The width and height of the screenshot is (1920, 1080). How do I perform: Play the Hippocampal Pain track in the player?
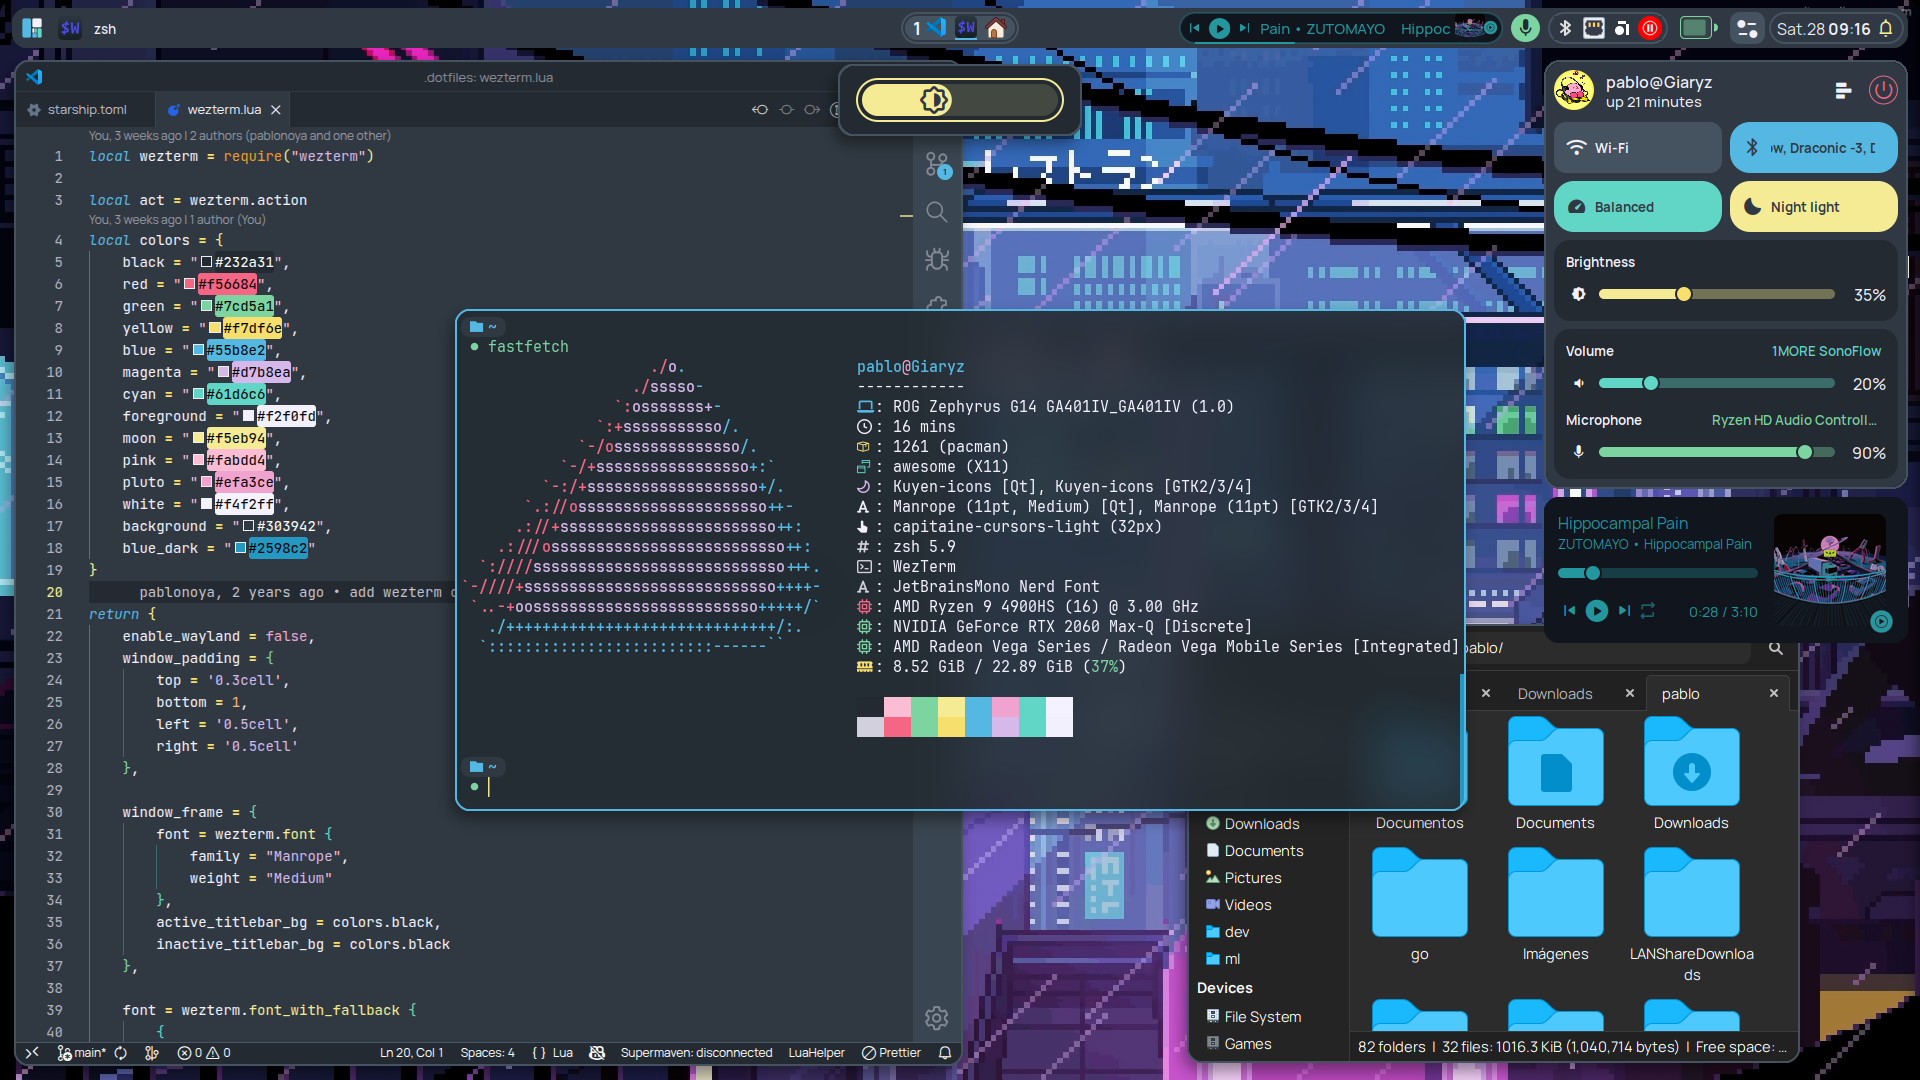1596,611
